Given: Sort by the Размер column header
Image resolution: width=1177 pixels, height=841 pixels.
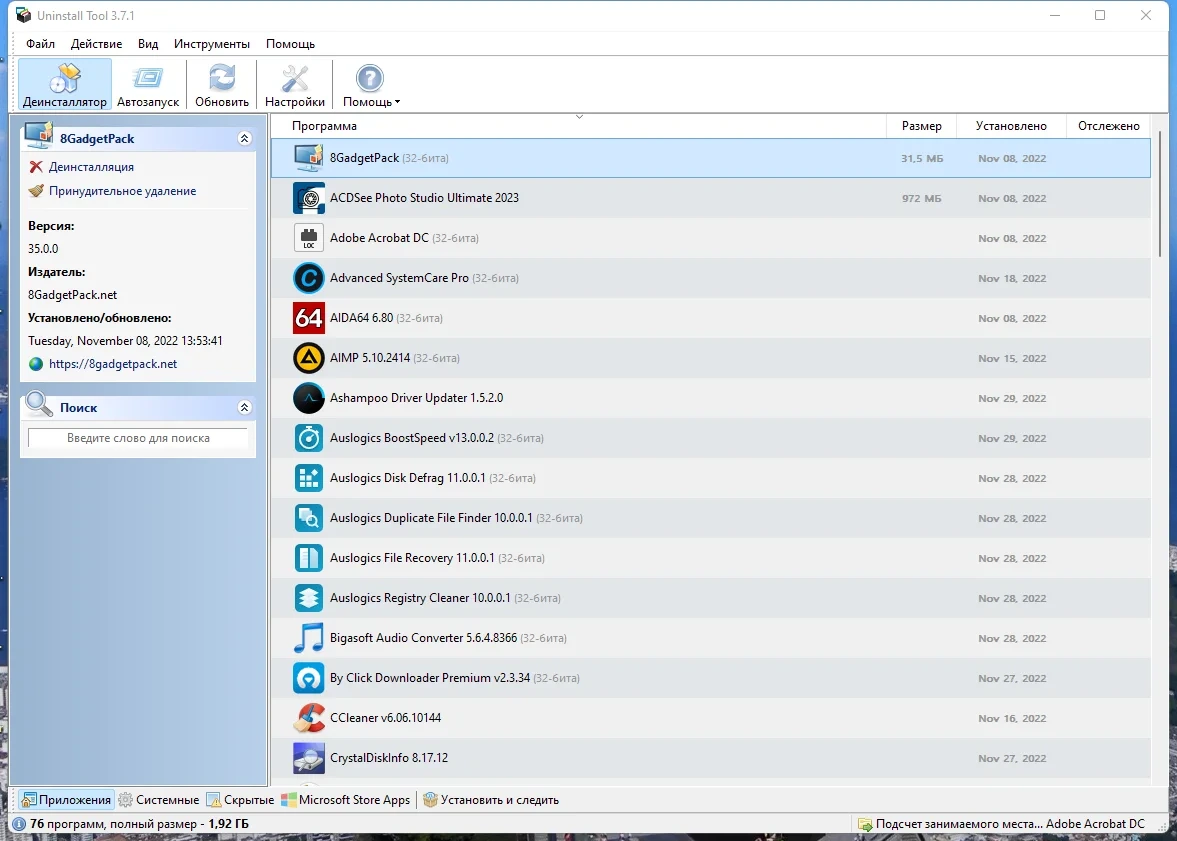Looking at the screenshot, I should pyautogui.click(x=922, y=125).
